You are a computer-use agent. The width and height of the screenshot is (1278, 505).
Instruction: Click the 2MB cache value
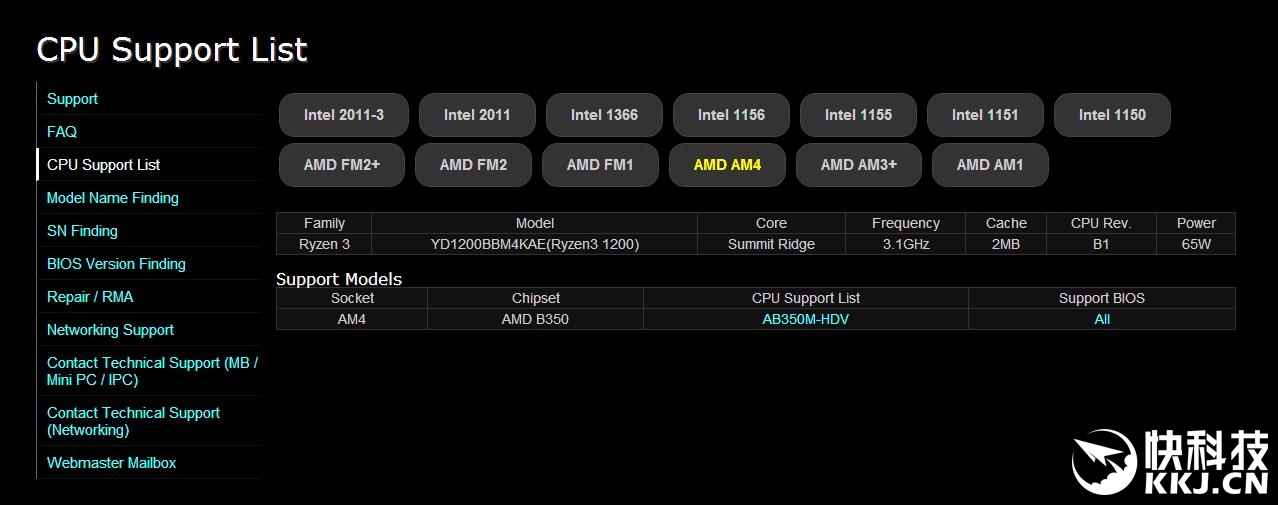click(1006, 244)
